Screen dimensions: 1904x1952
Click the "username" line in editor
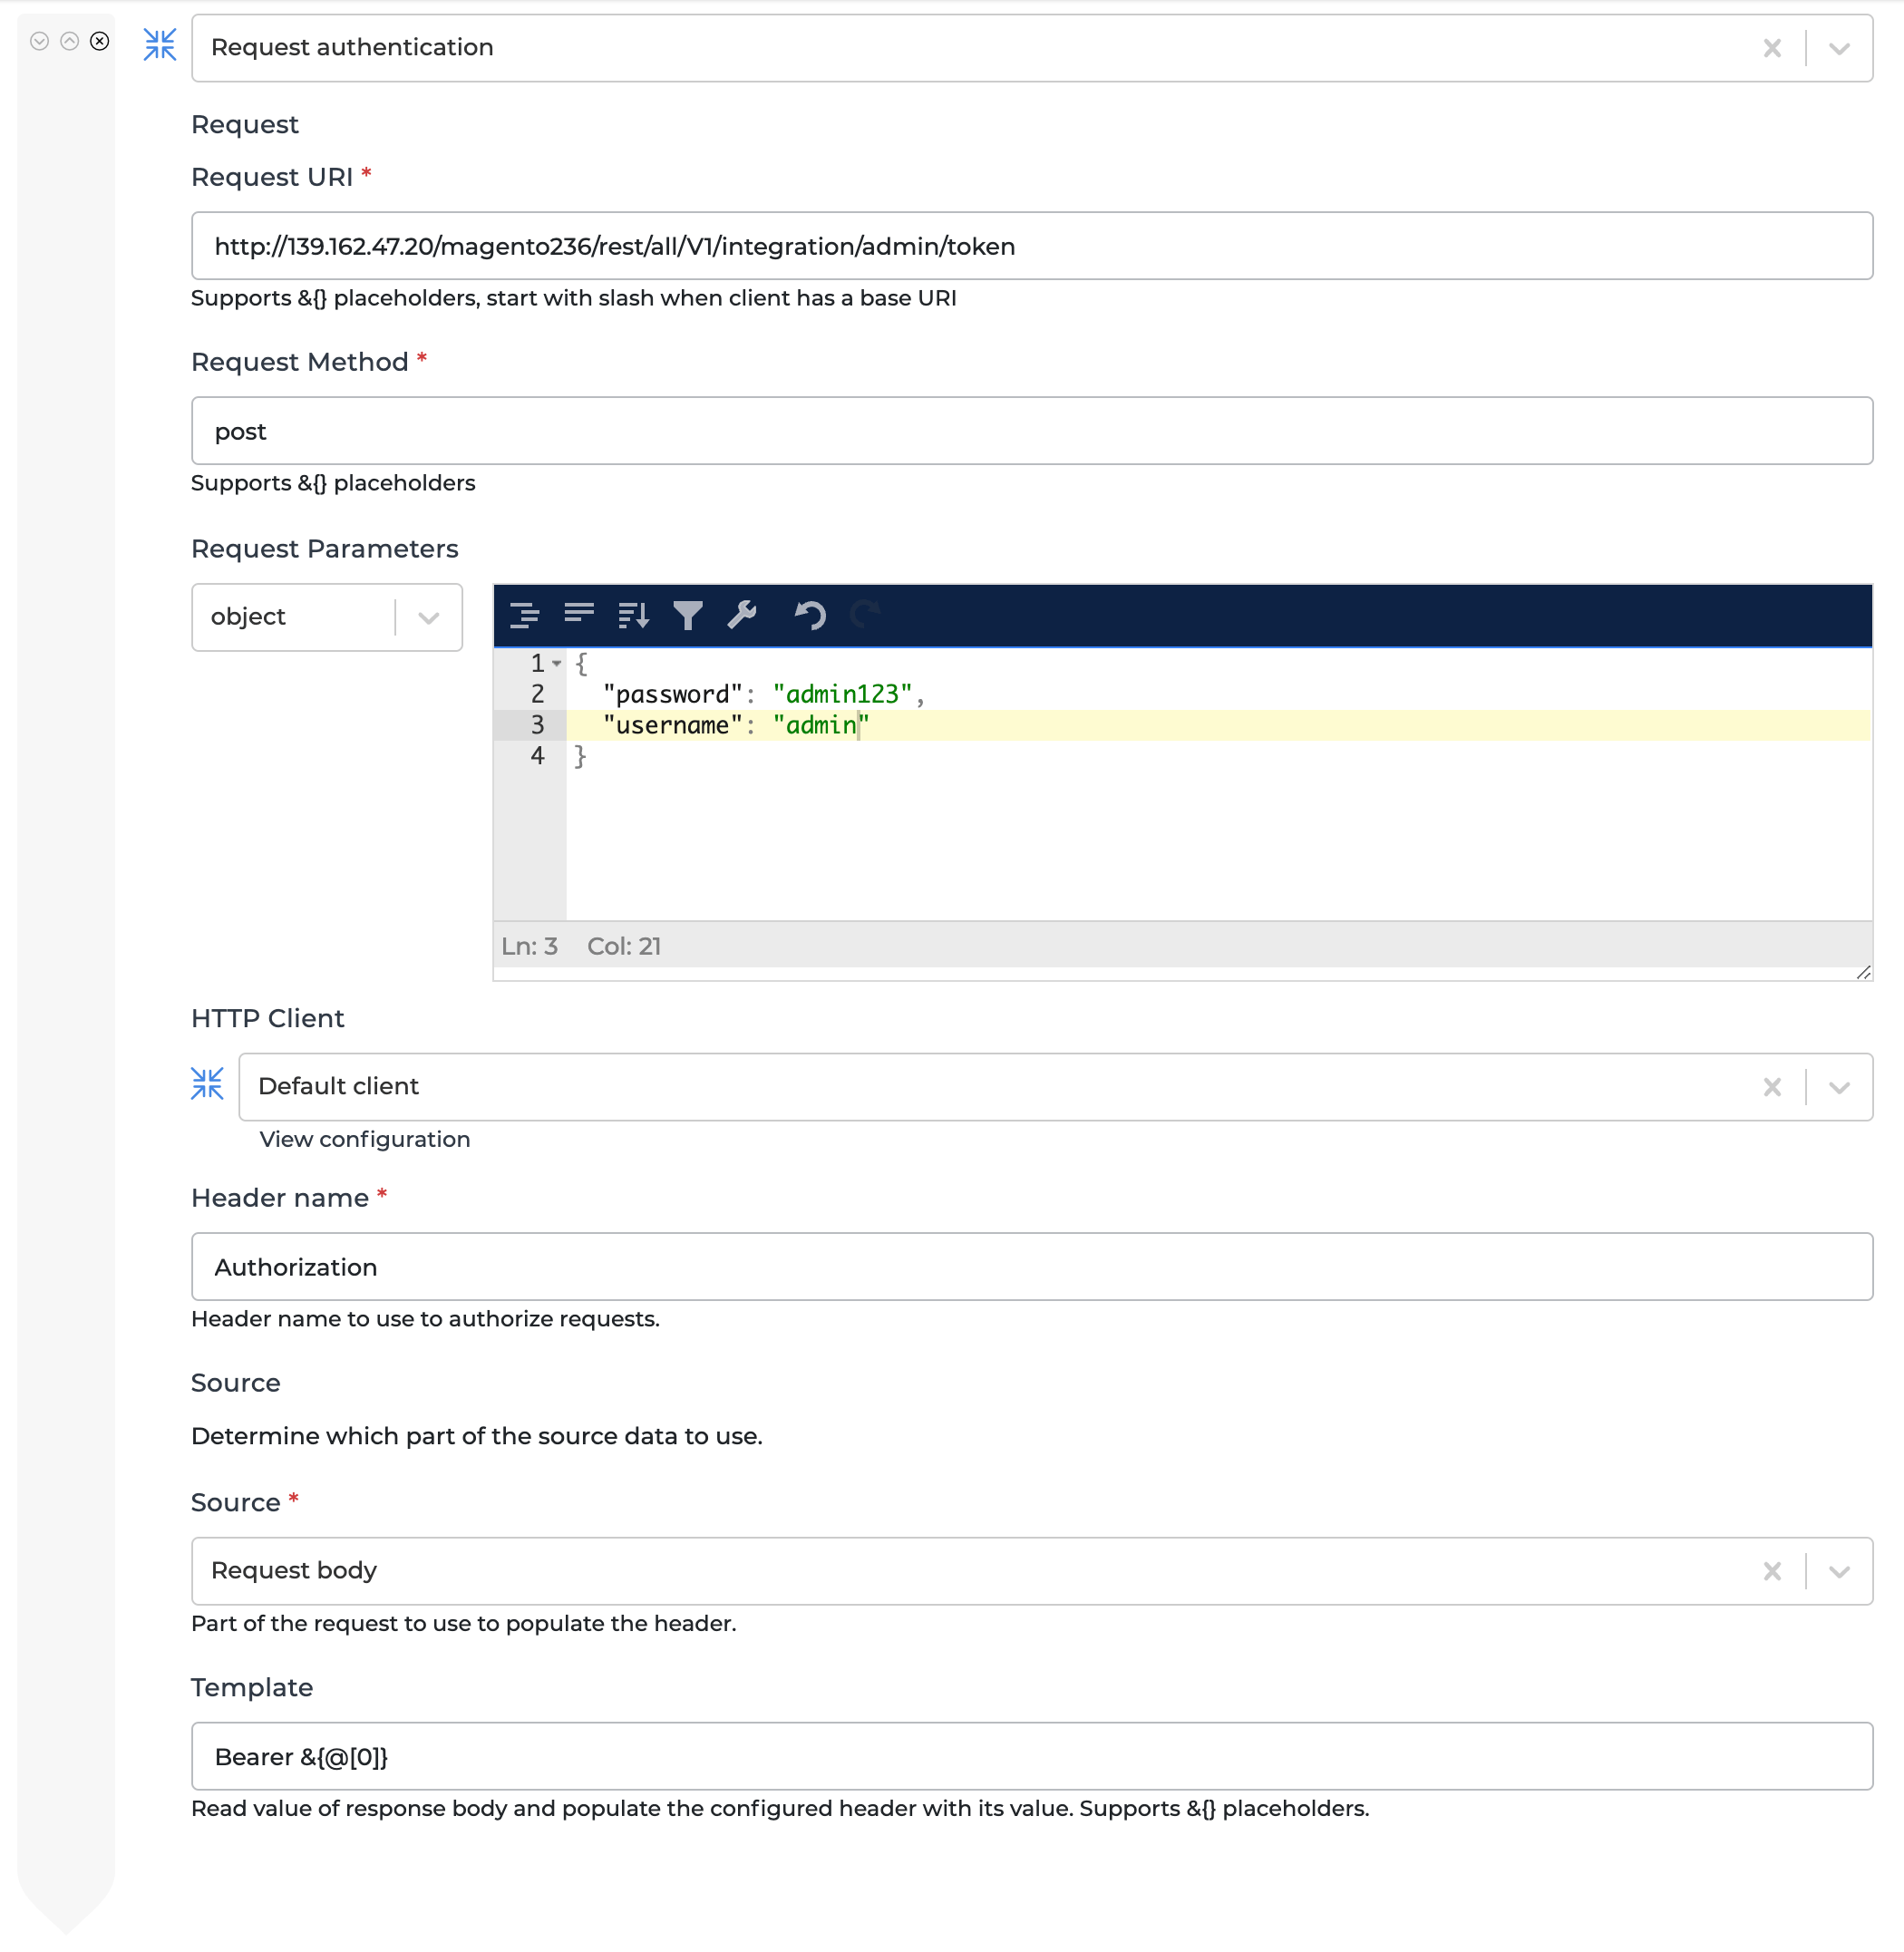1218,725
